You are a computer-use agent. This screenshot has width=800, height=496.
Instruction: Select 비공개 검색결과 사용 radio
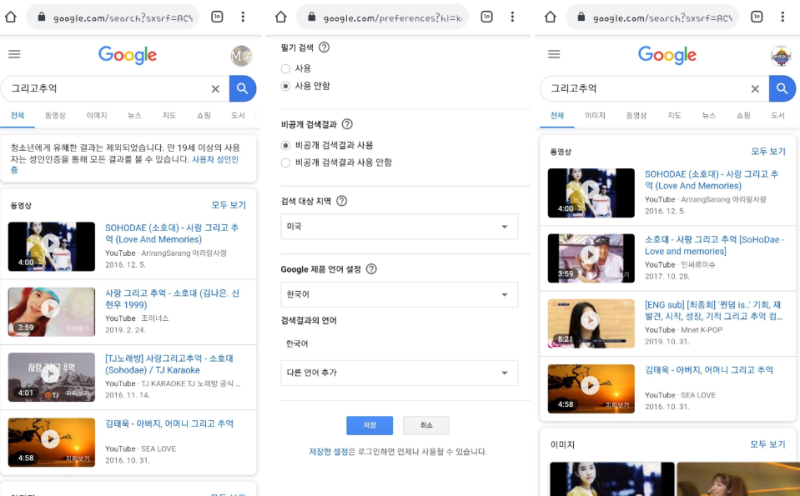286,145
